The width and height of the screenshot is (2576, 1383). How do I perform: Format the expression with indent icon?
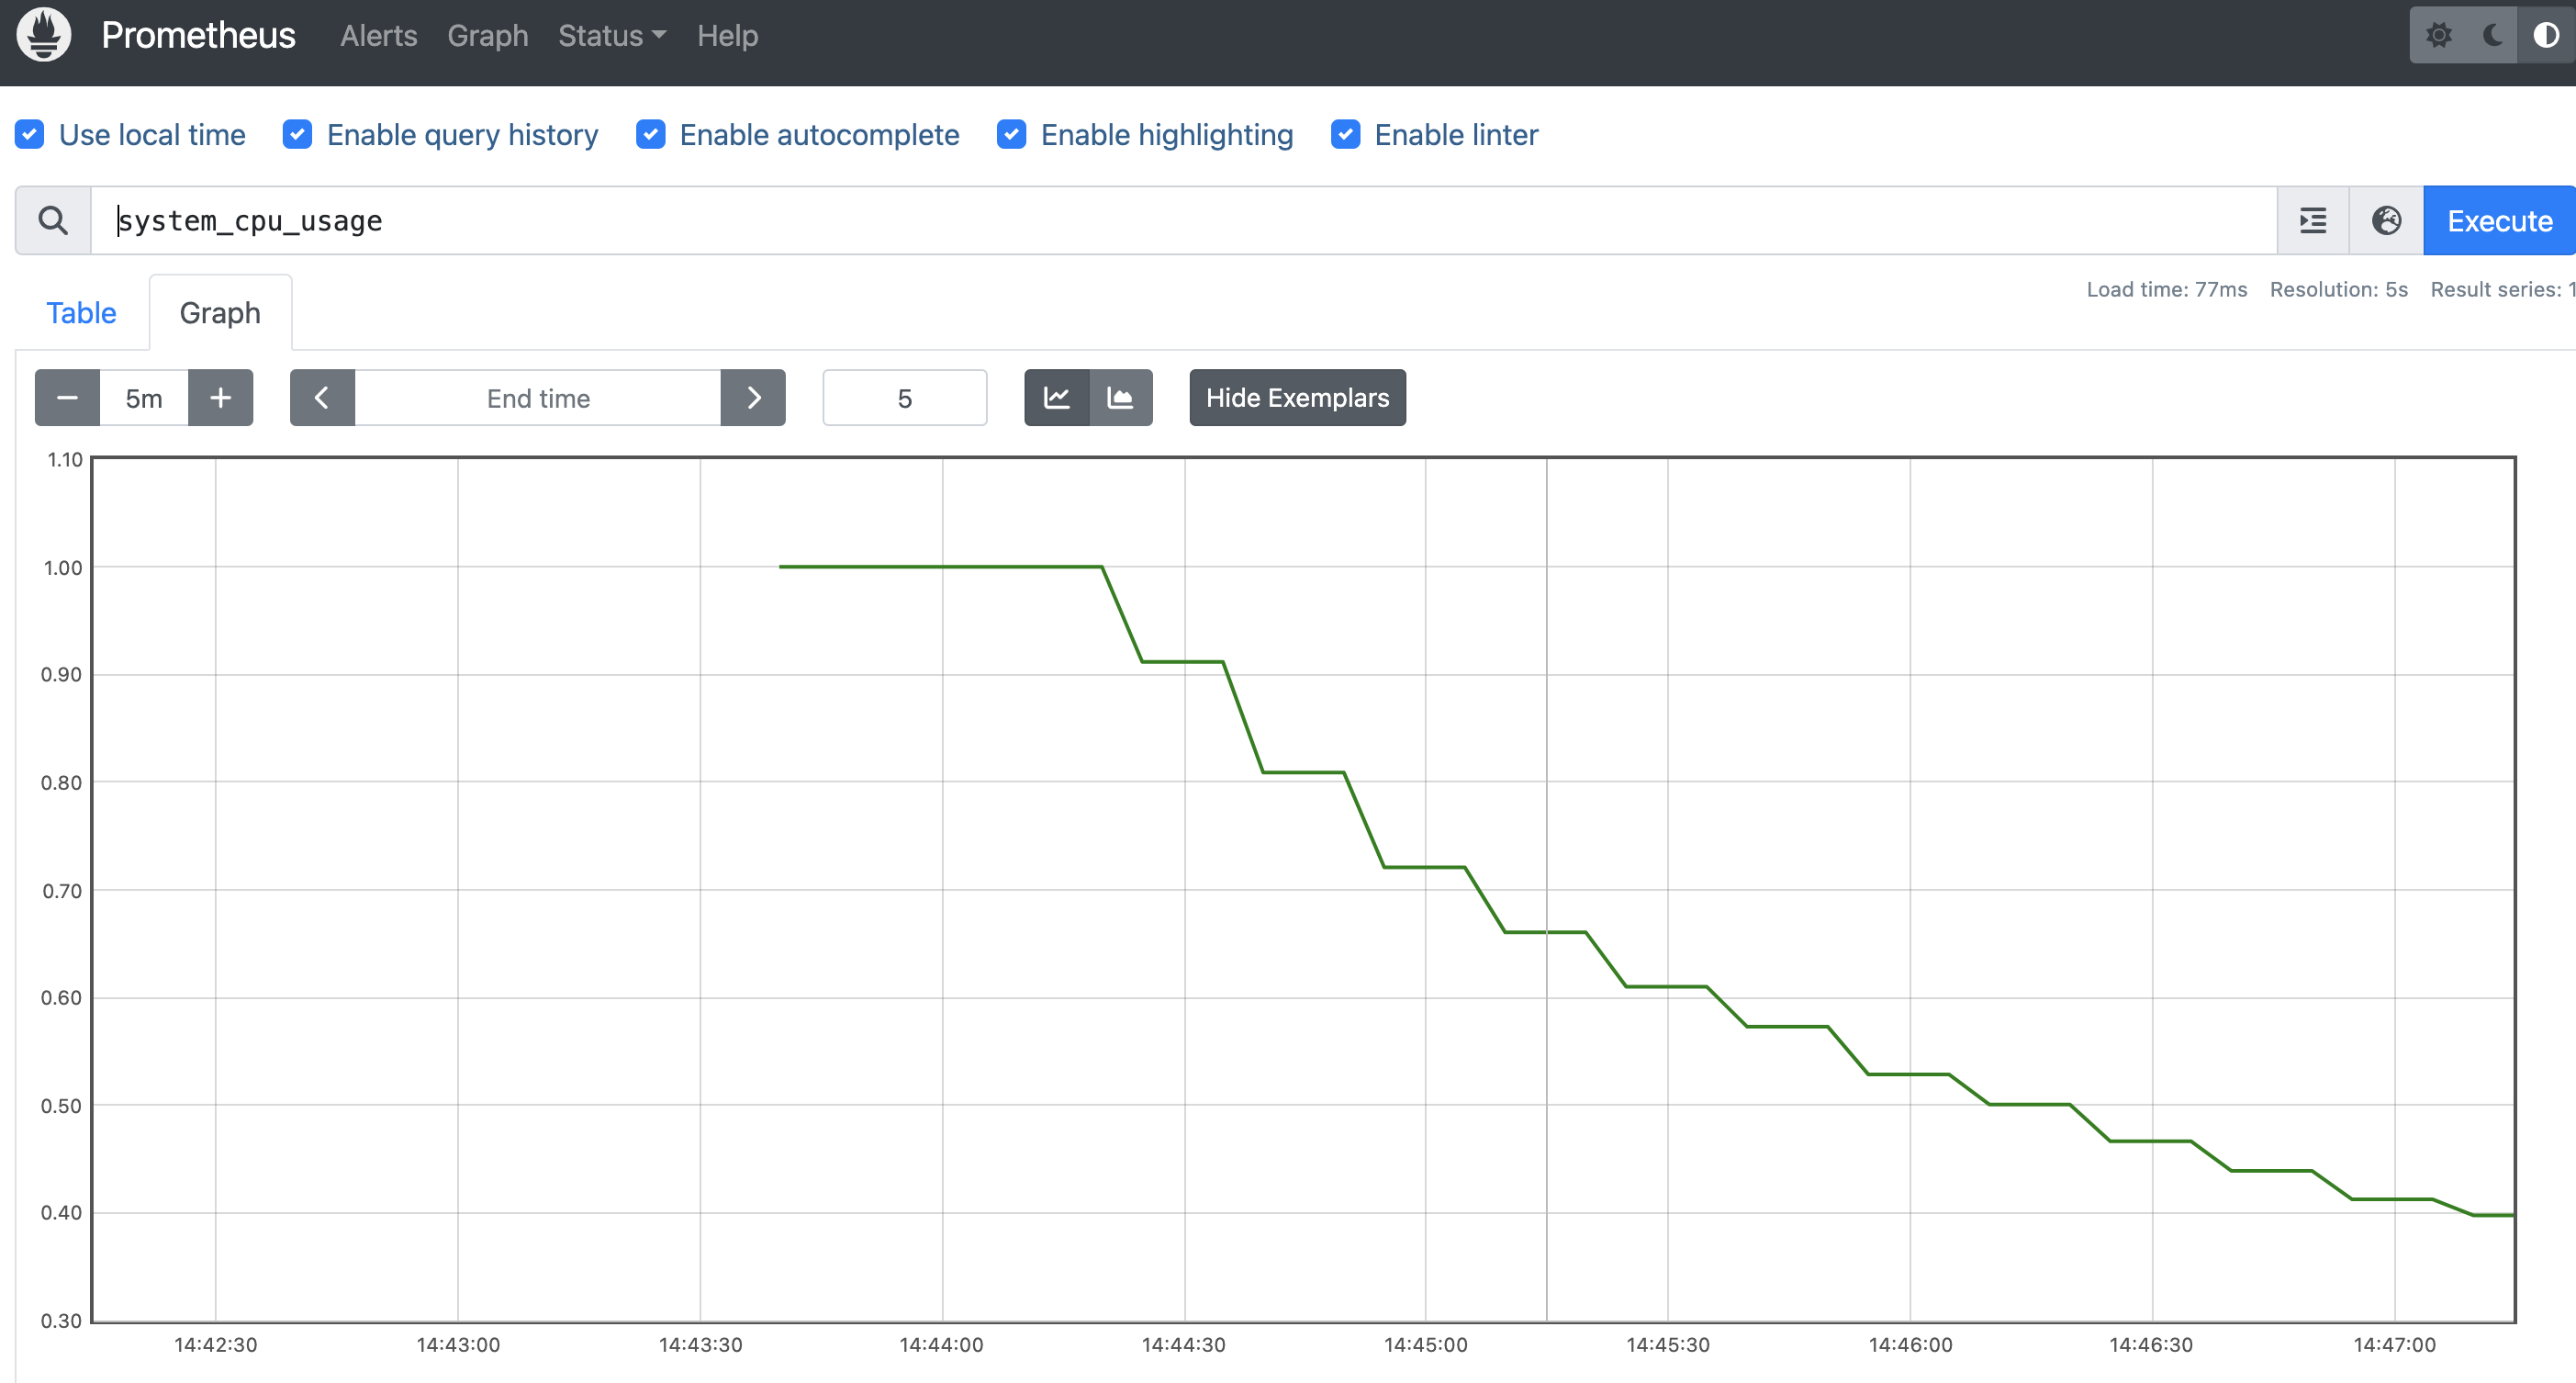[2312, 220]
